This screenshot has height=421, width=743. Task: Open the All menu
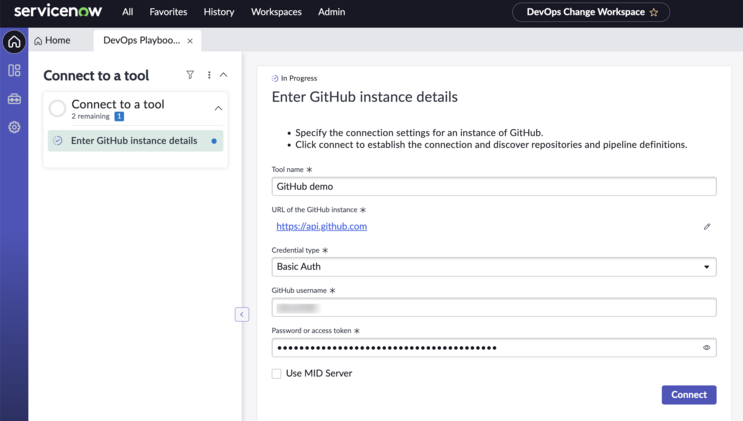coord(127,12)
